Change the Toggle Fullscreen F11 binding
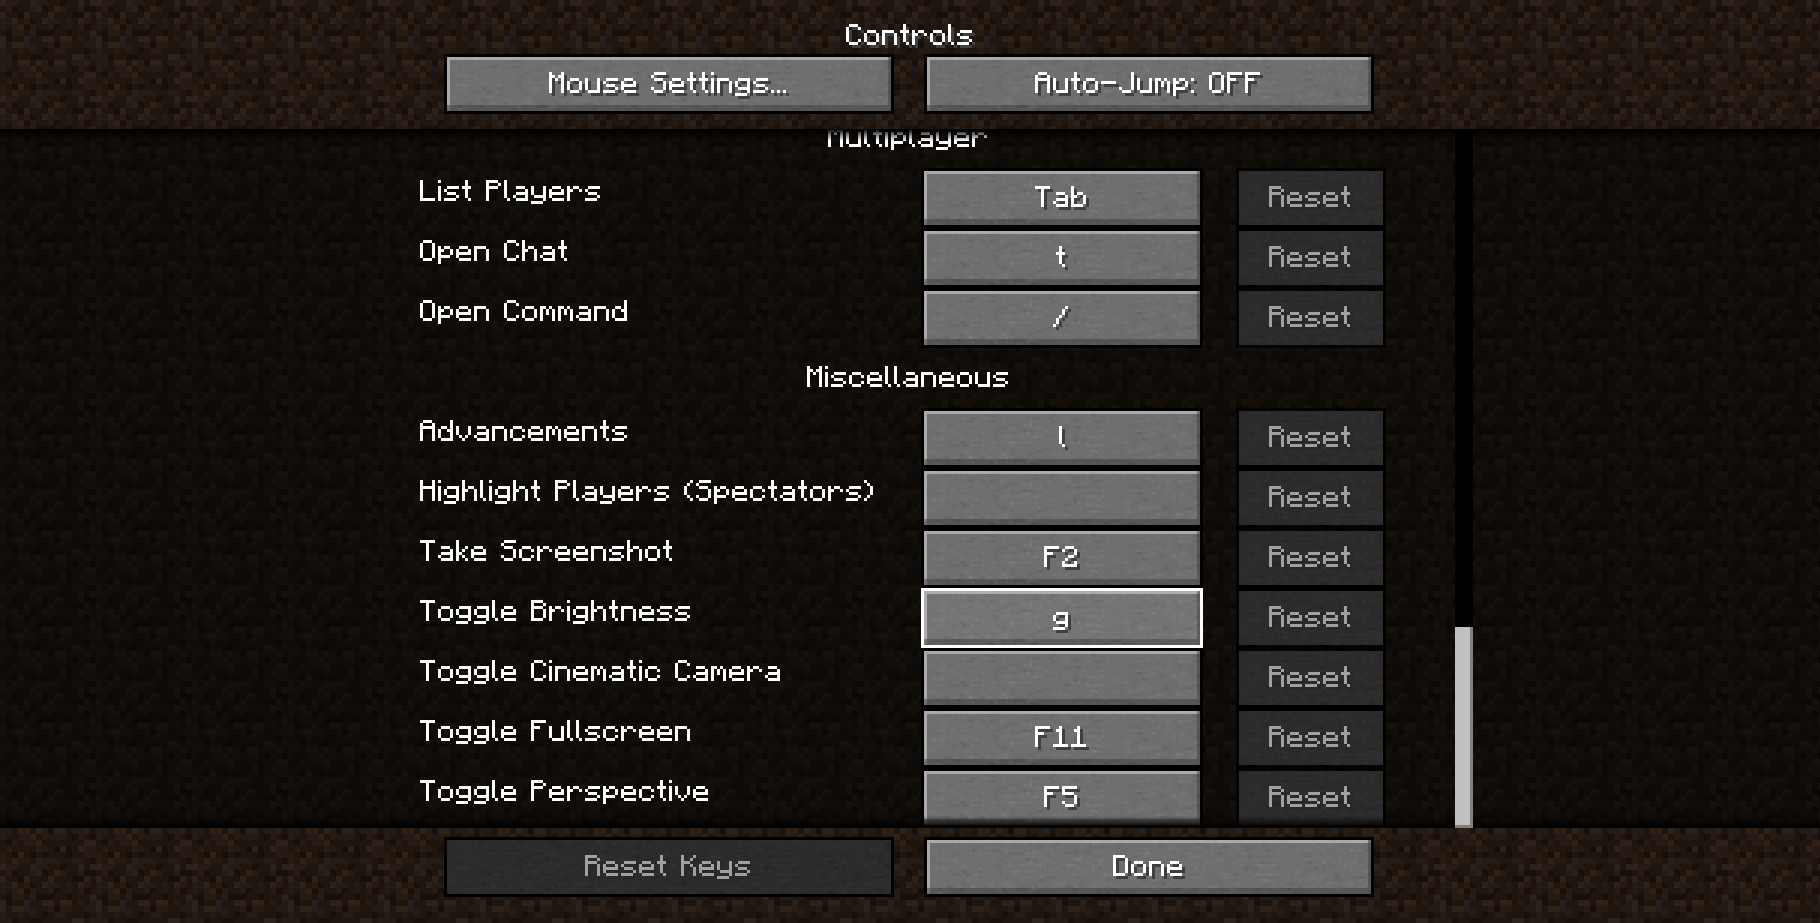The height and width of the screenshot is (923, 1820). [x=1061, y=737]
